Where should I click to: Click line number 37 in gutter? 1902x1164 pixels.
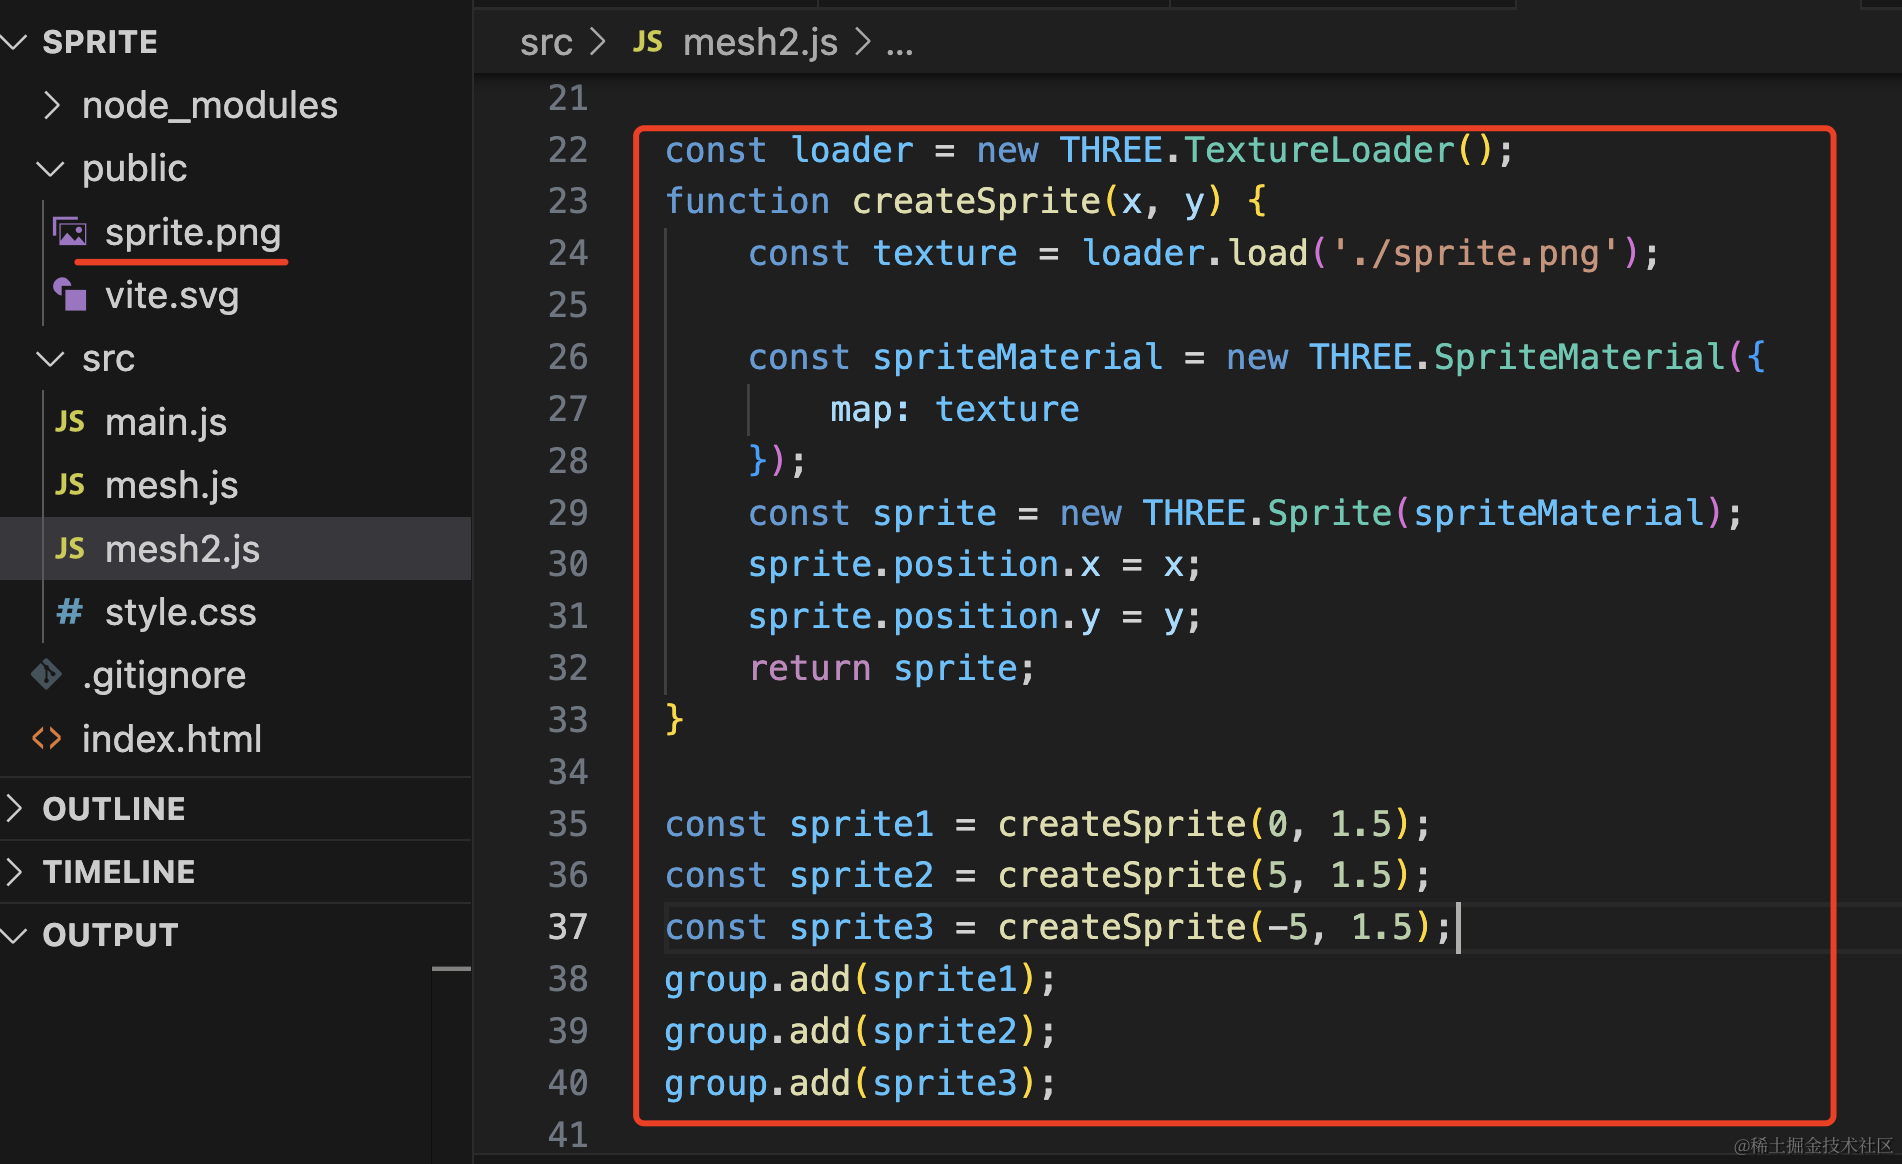pos(568,927)
